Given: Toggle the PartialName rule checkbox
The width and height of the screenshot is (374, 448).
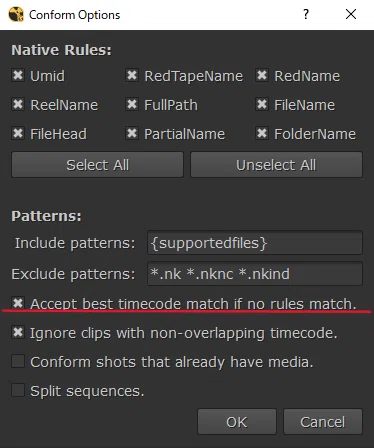Looking at the screenshot, I should point(132,133).
